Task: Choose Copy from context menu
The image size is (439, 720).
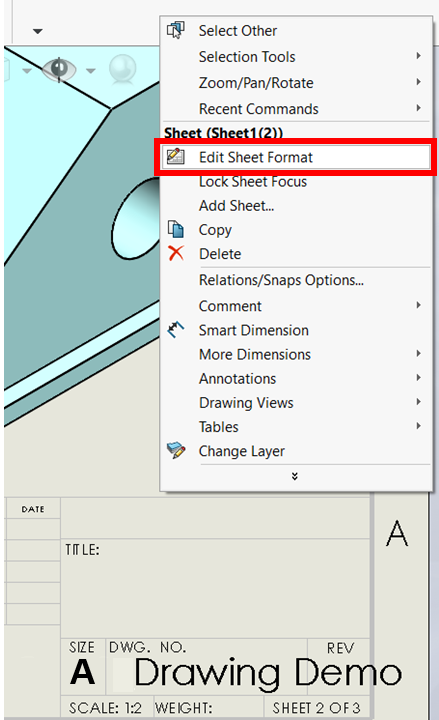Action: (x=296, y=230)
